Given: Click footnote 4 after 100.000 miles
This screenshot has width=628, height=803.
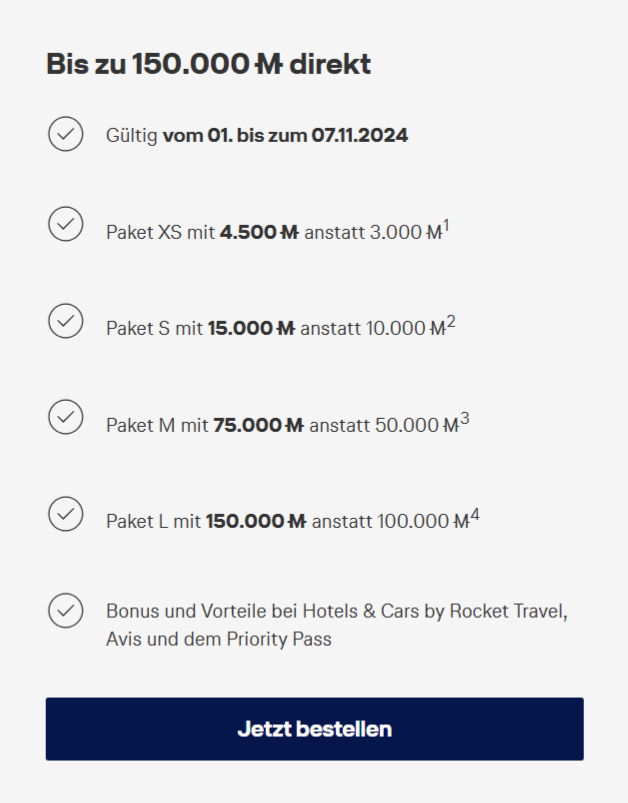Looking at the screenshot, I should (x=475, y=515).
